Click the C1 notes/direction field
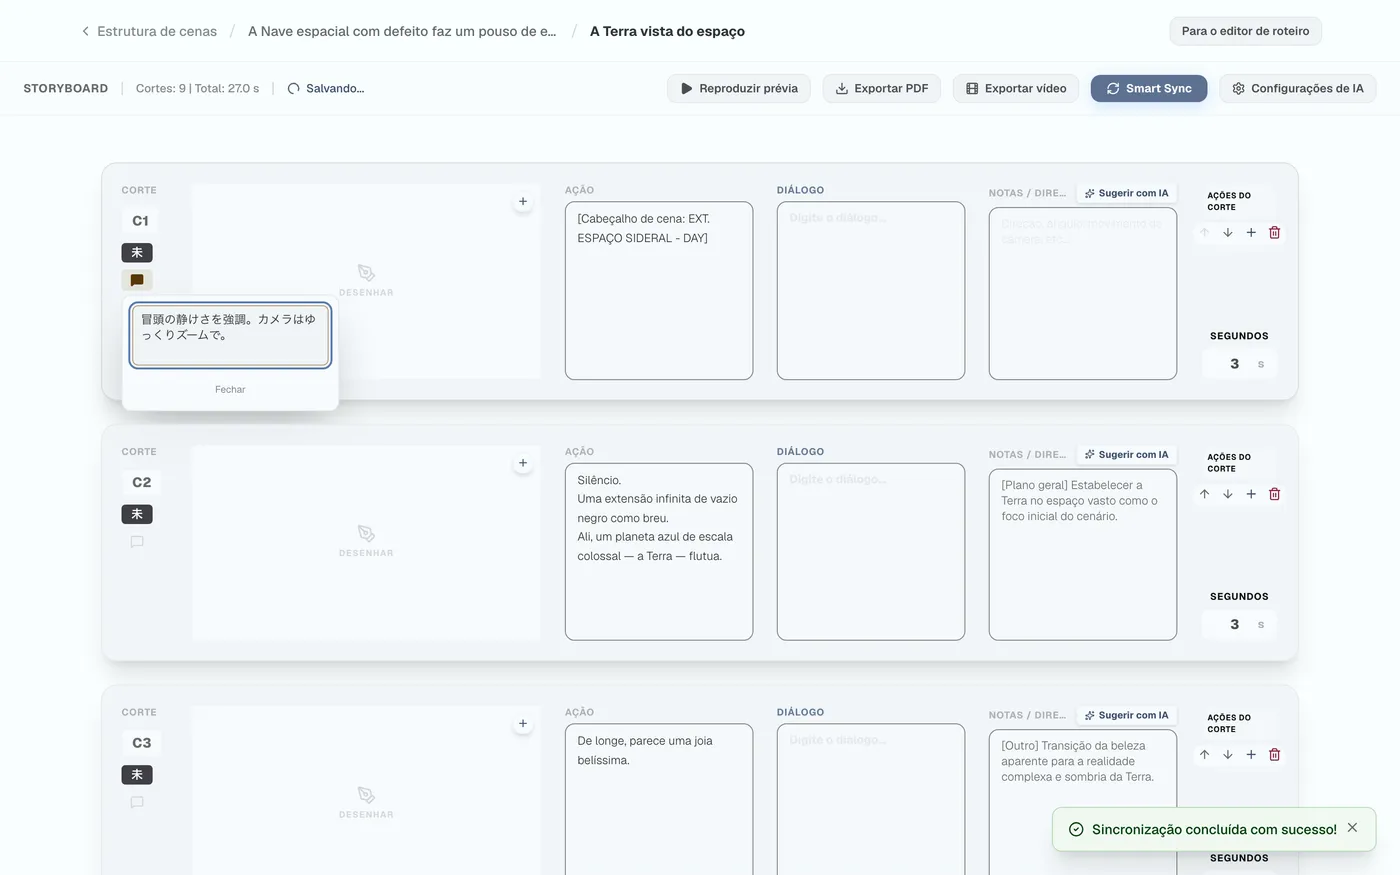The height and width of the screenshot is (875, 1400). click(x=1083, y=294)
